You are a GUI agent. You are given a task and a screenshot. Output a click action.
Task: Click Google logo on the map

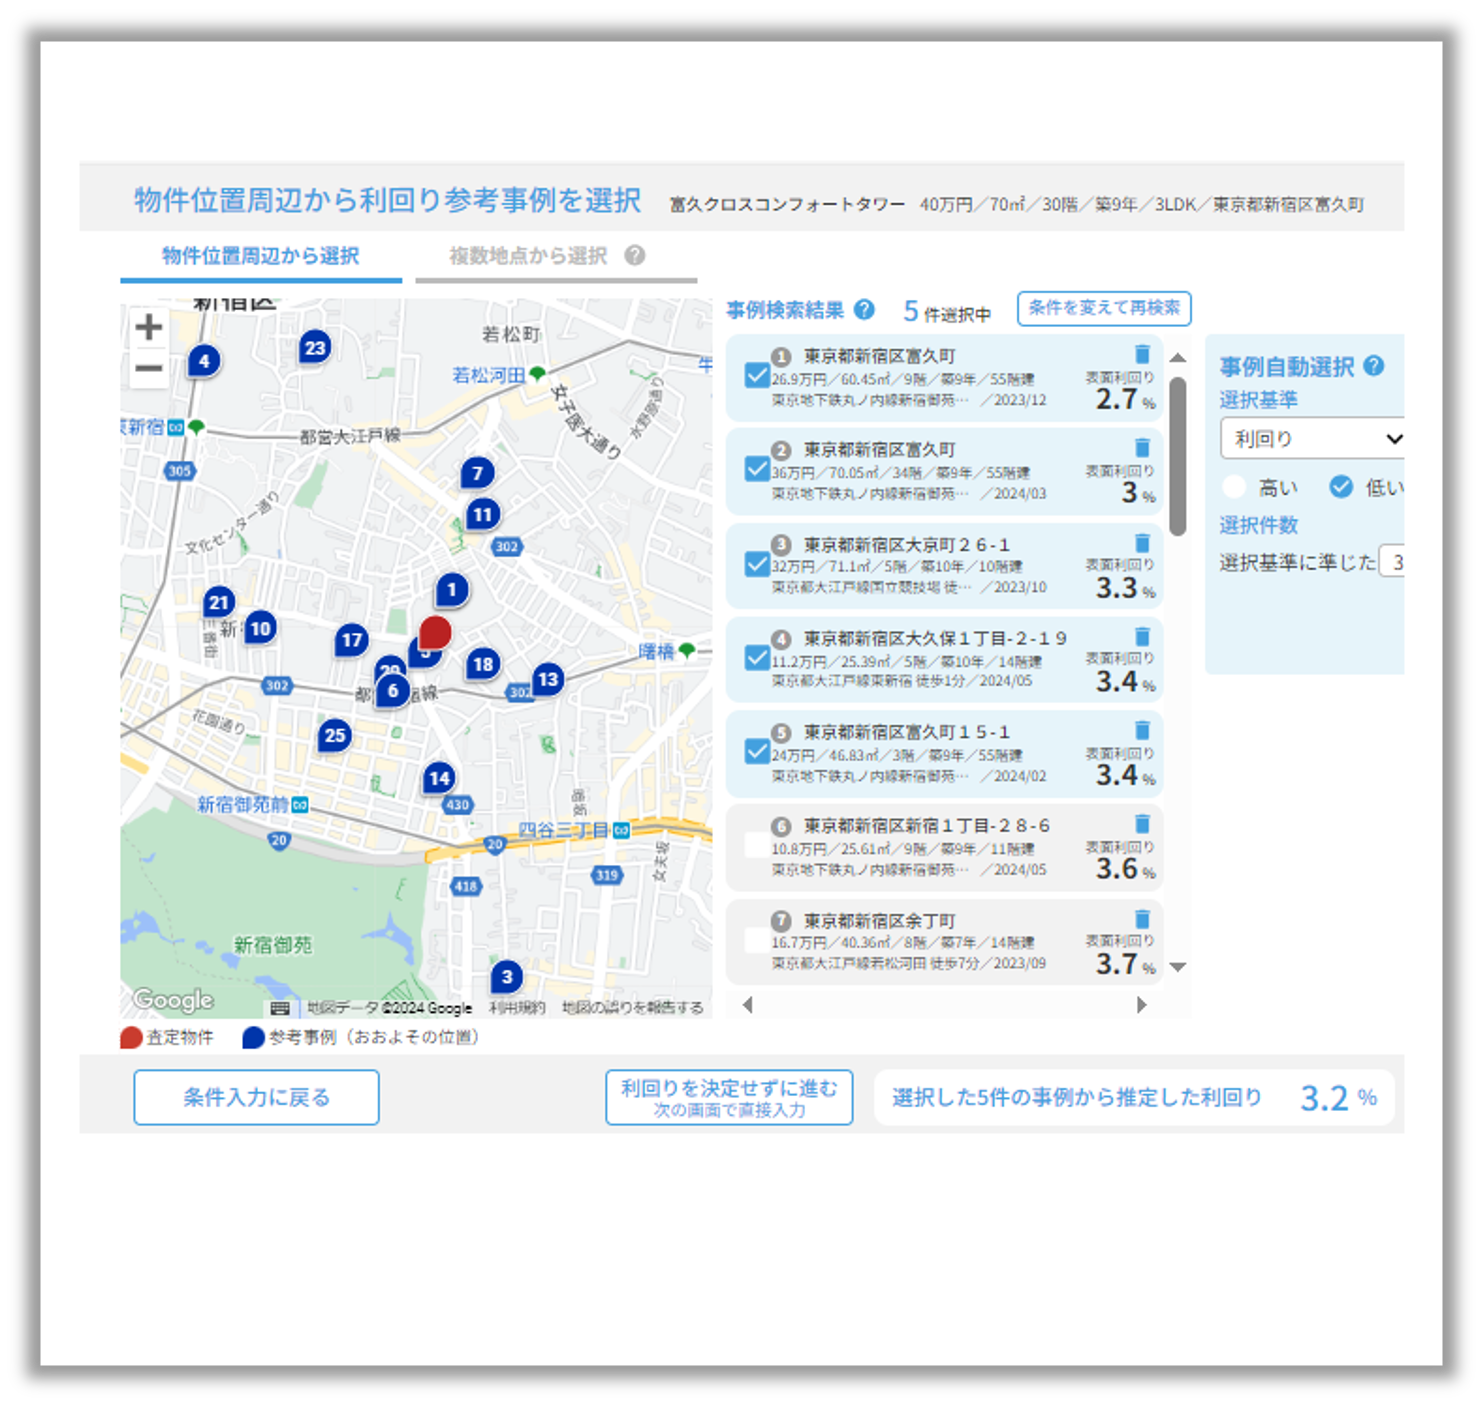[174, 999]
